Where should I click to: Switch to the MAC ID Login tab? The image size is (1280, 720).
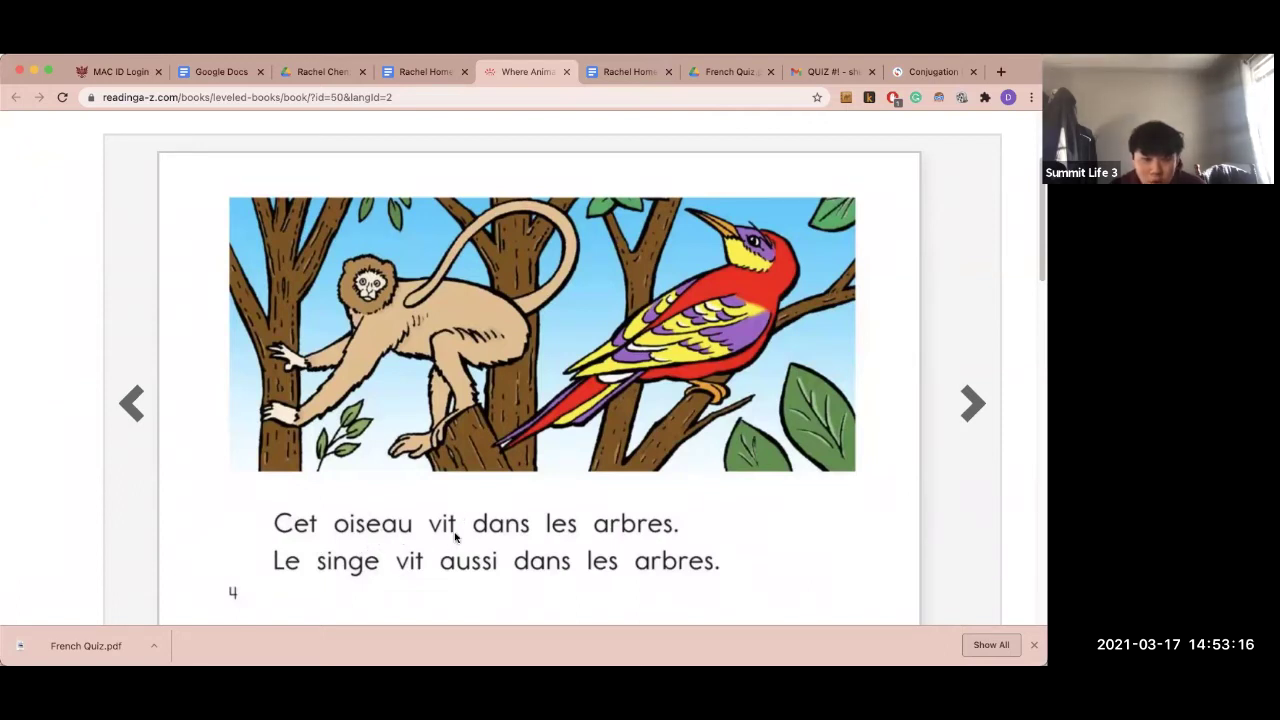(x=119, y=72)
